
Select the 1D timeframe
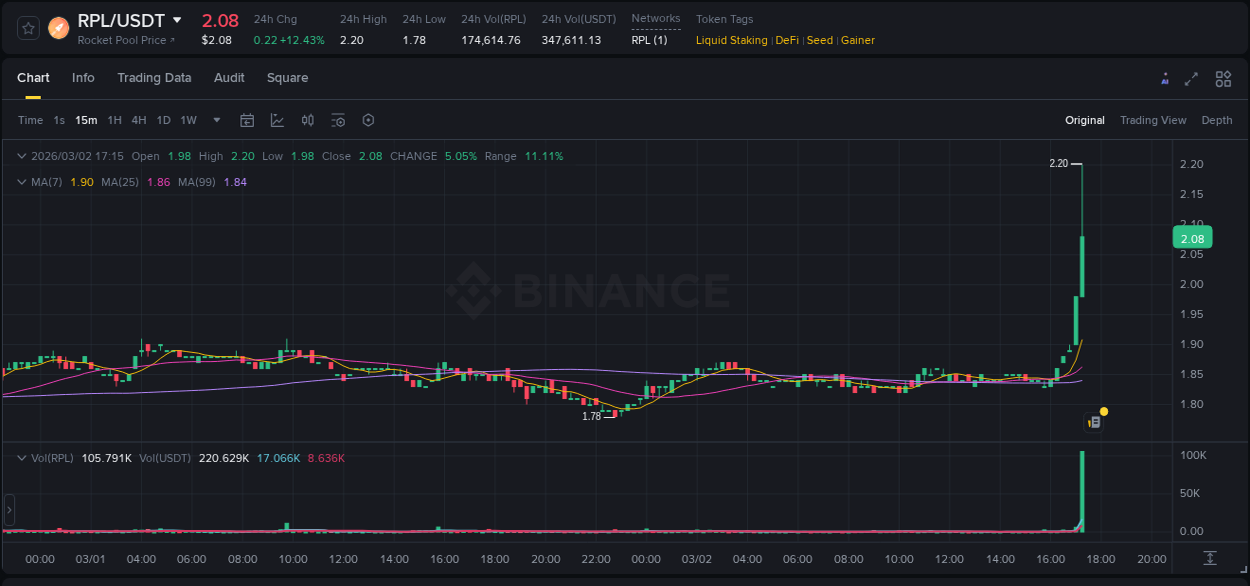[163, 120]
